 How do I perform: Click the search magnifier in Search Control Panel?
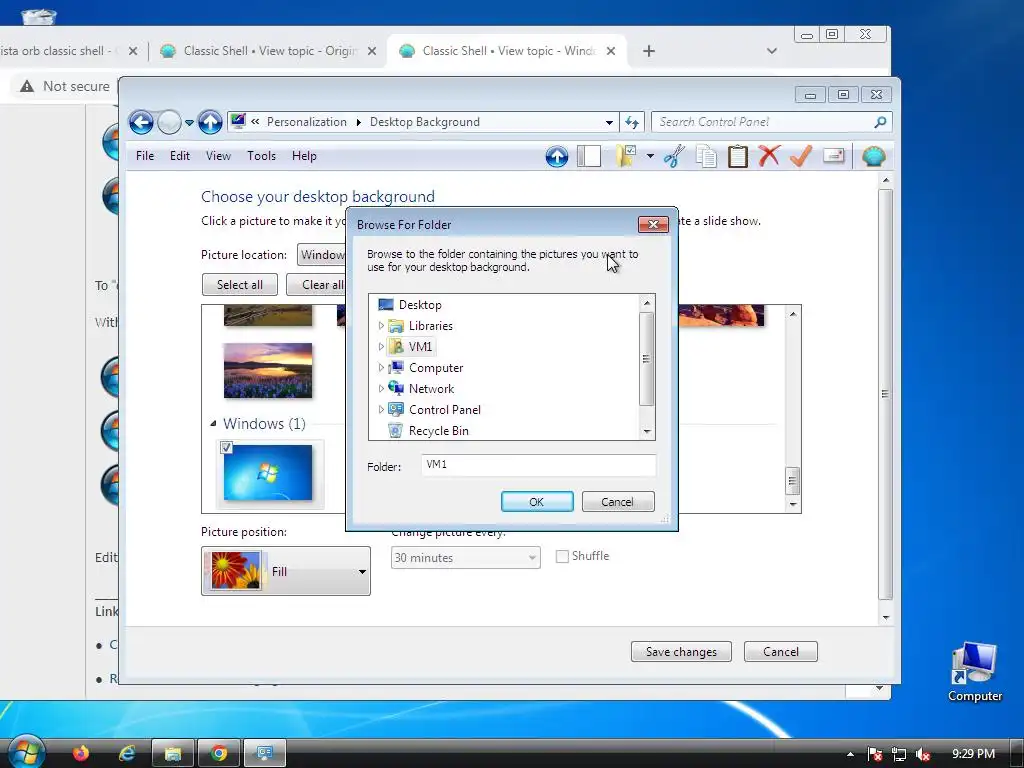(880, 122)
